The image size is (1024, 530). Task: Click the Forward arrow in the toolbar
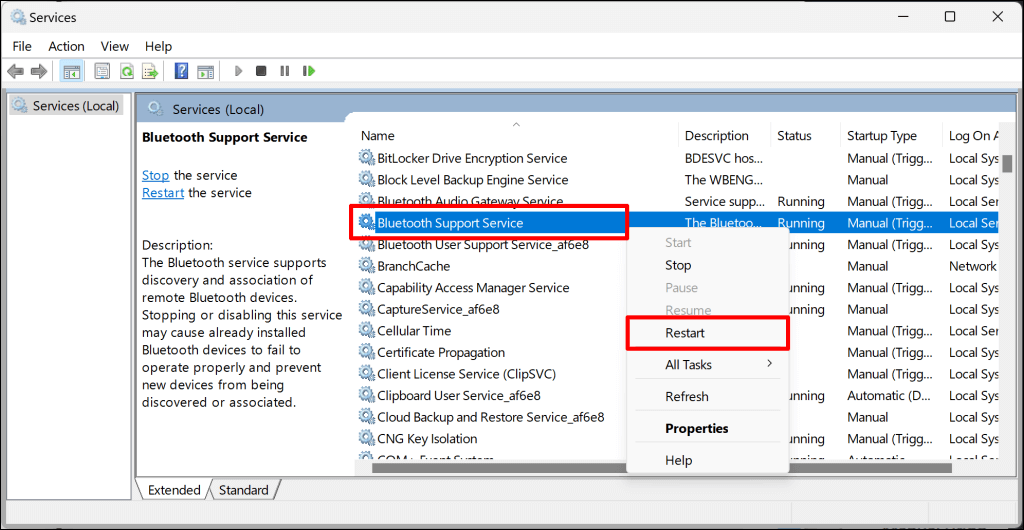(x=39, y=71)
